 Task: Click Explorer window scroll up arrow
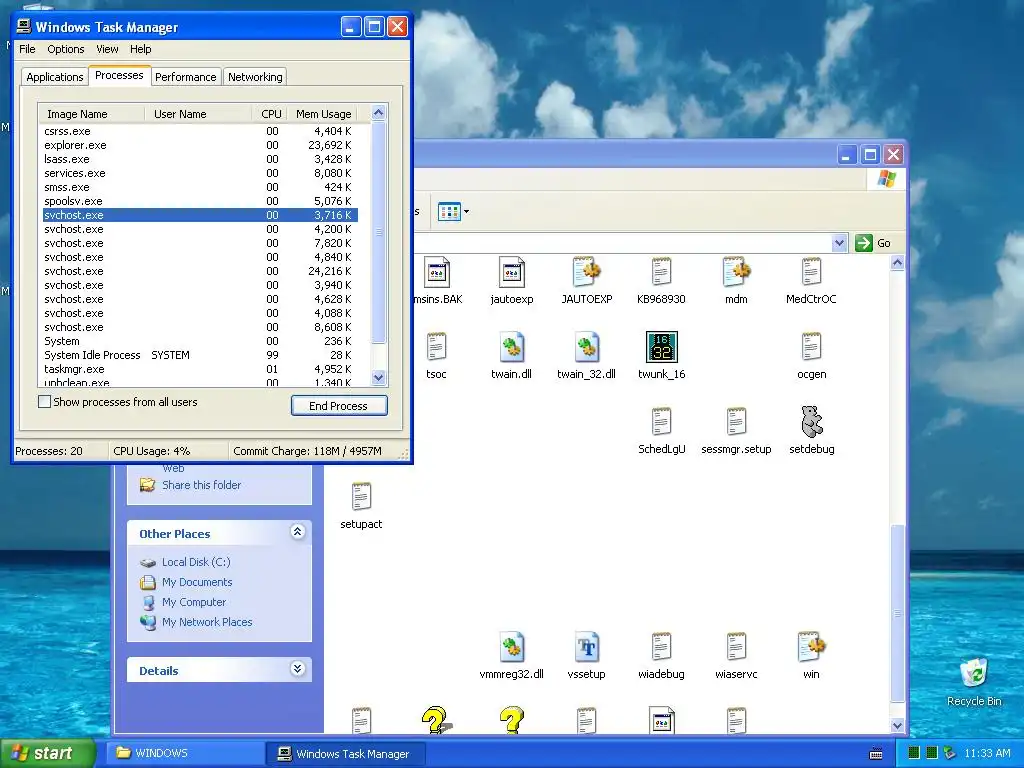(897, 263)
